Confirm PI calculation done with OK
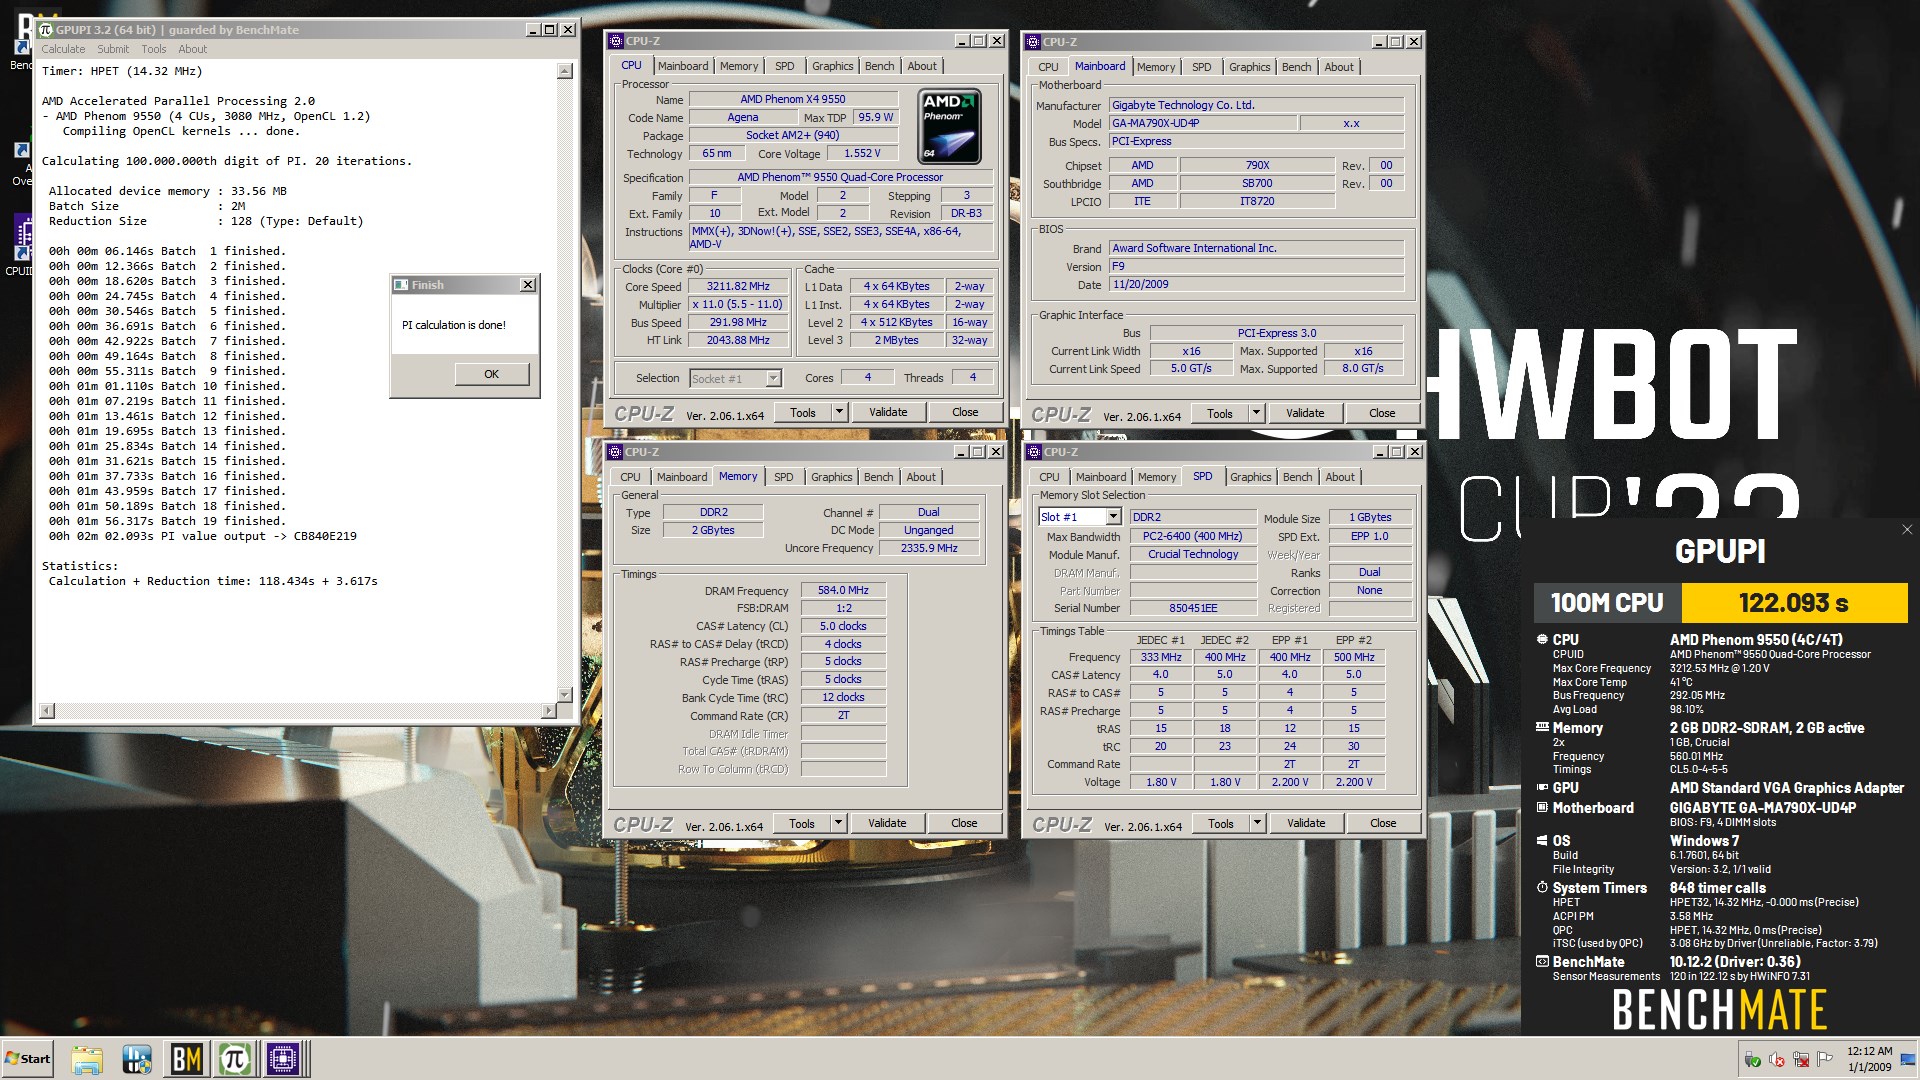This screenshot has height=1080, width=1920. tap(491, 374)
